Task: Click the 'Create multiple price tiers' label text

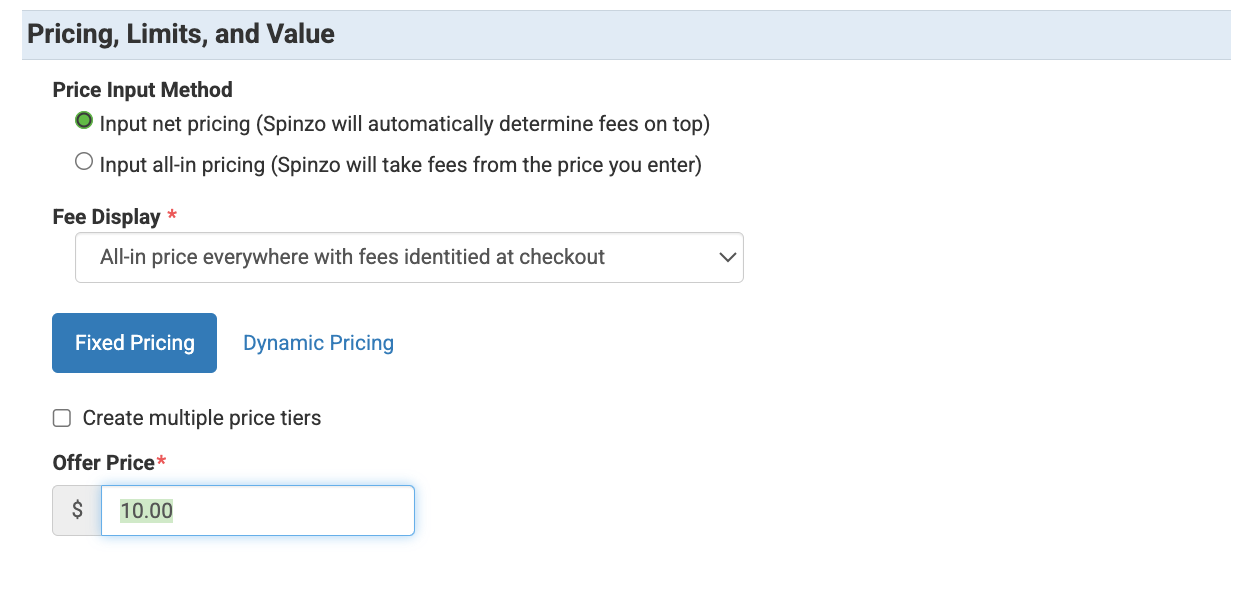Action: tap(202, 418)
